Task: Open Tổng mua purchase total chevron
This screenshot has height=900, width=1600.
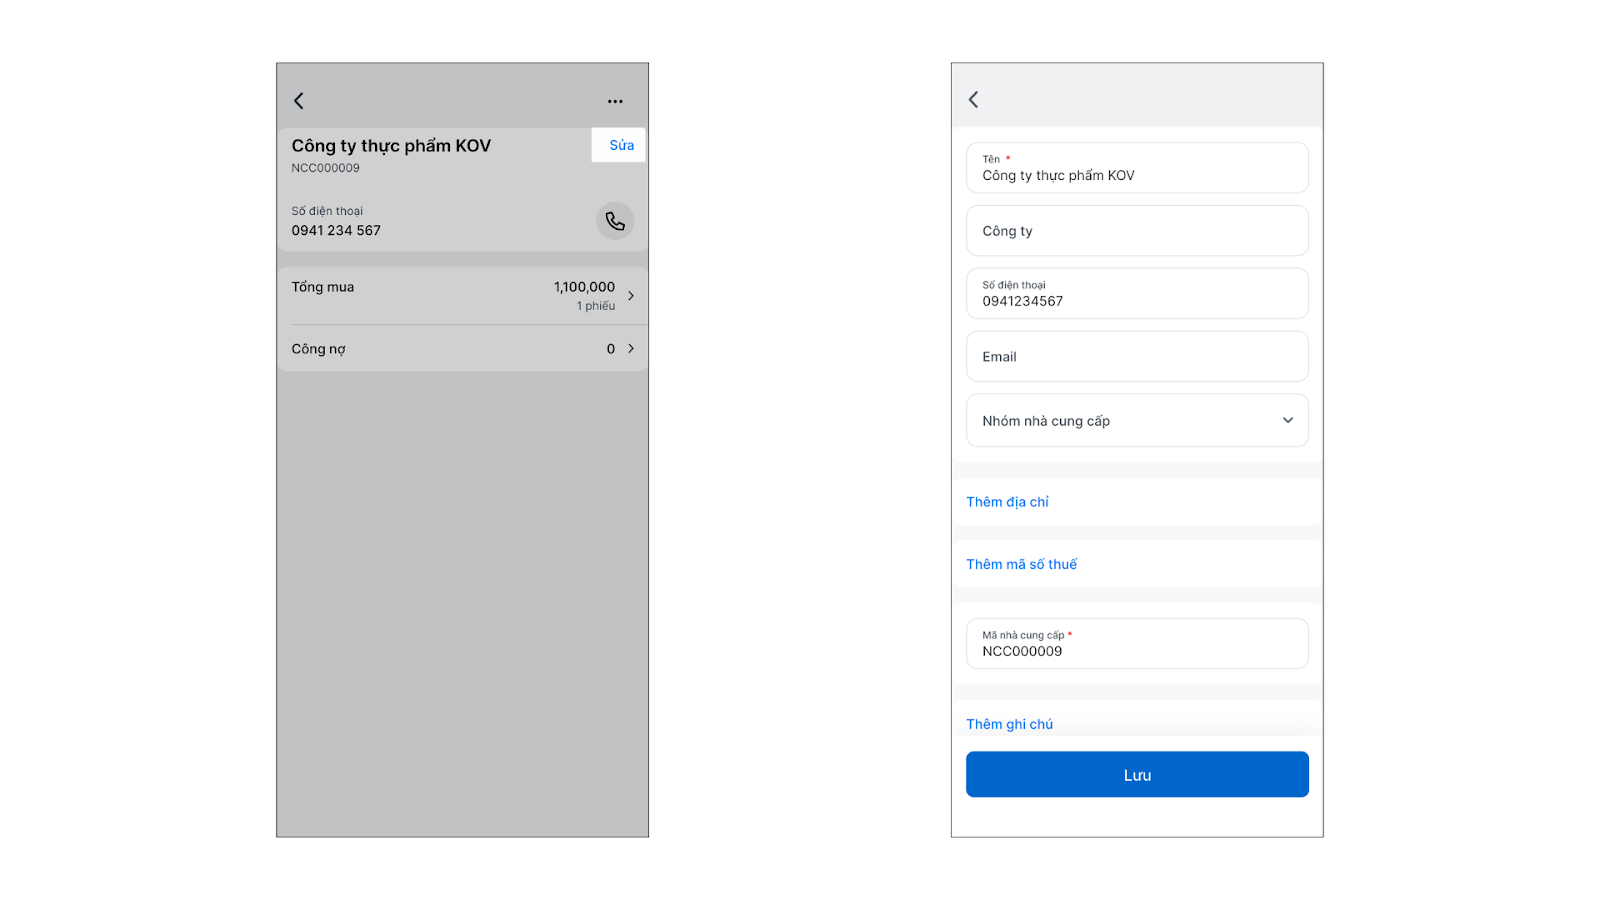Action: 631,296
